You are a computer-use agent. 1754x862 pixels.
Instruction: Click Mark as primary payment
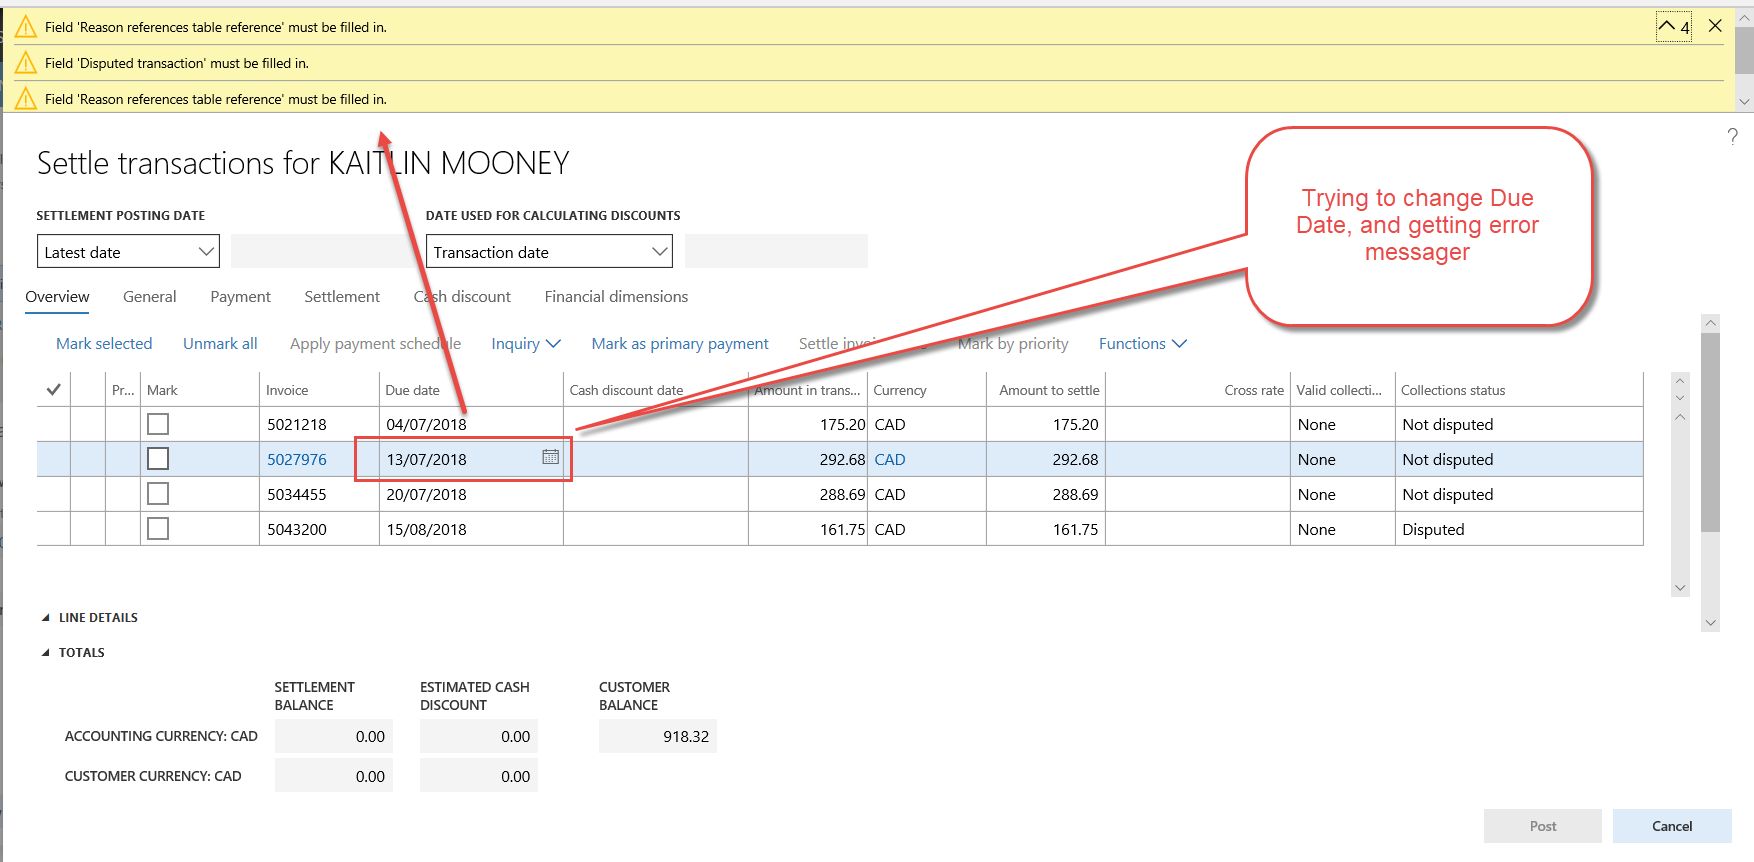tap(680, 343)
